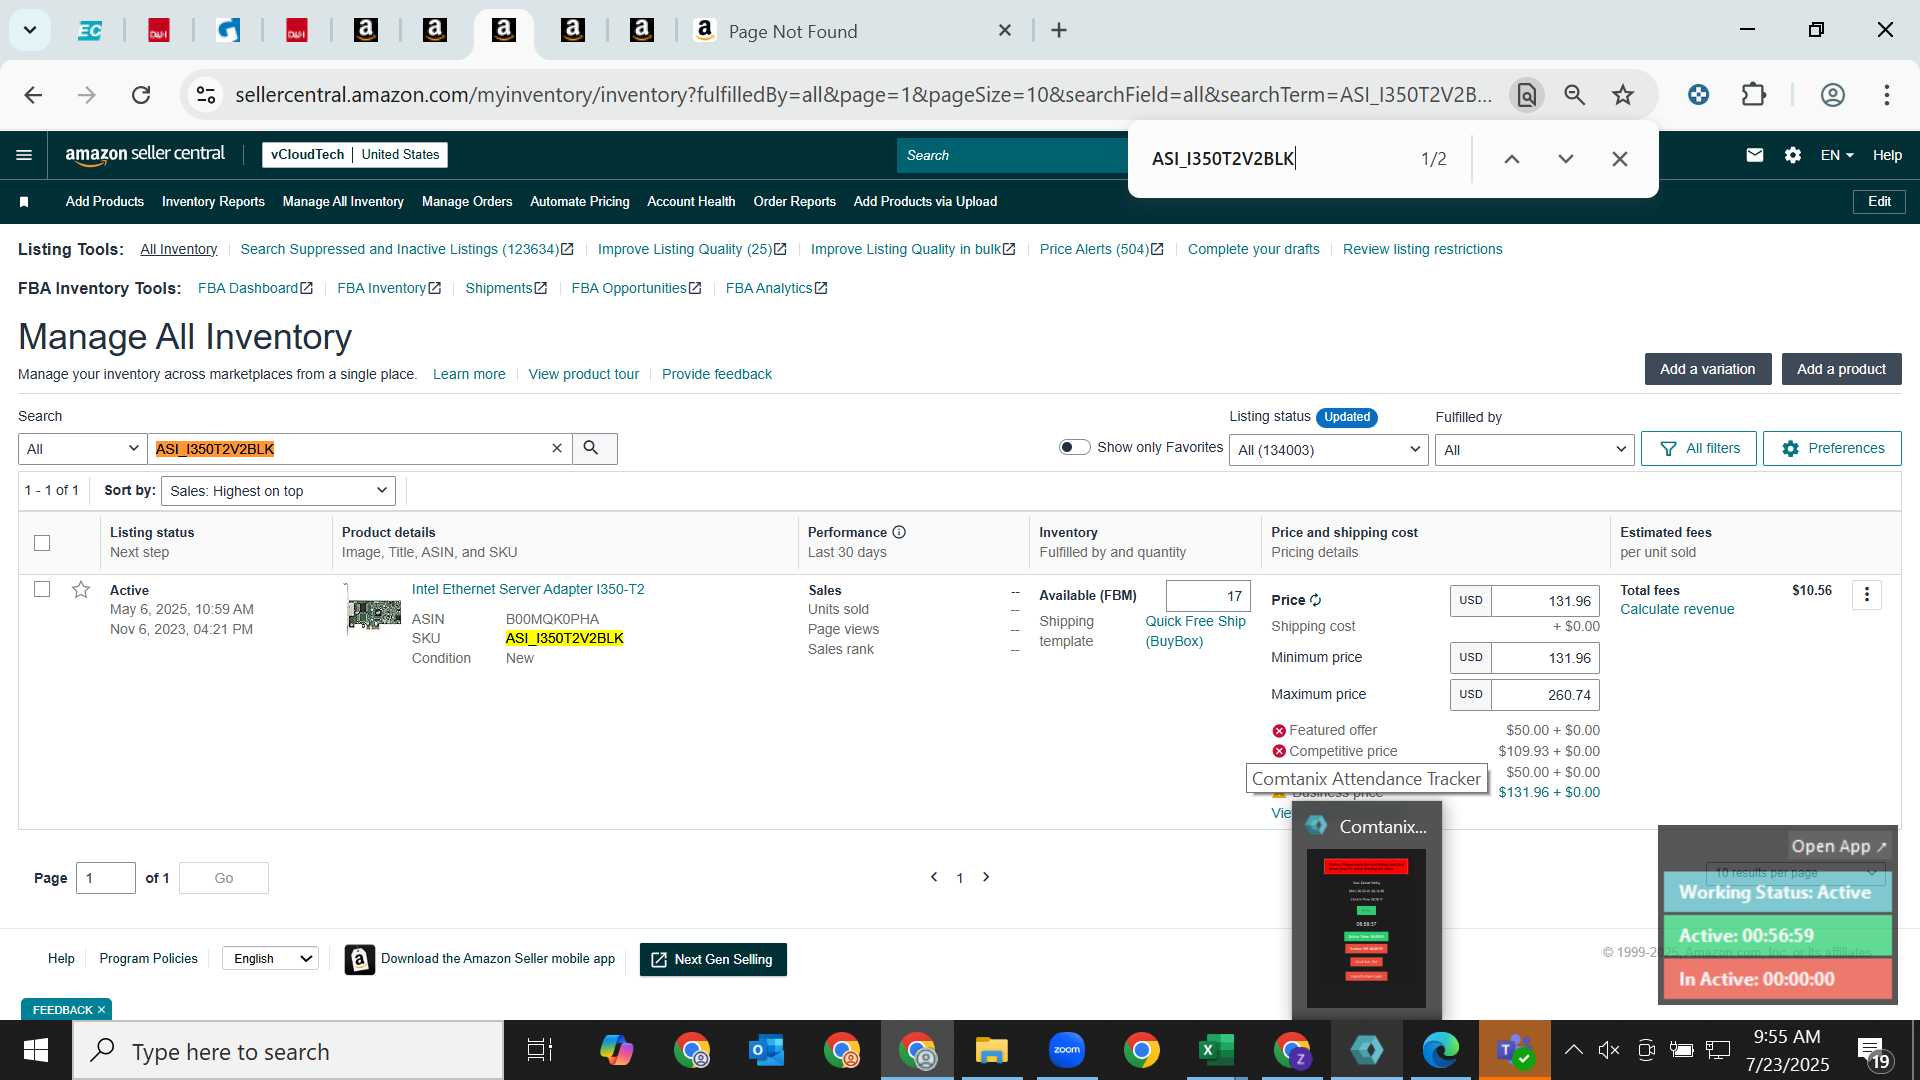
Task: Click the Edit button in nav bar
Action: click(1879, 202)
